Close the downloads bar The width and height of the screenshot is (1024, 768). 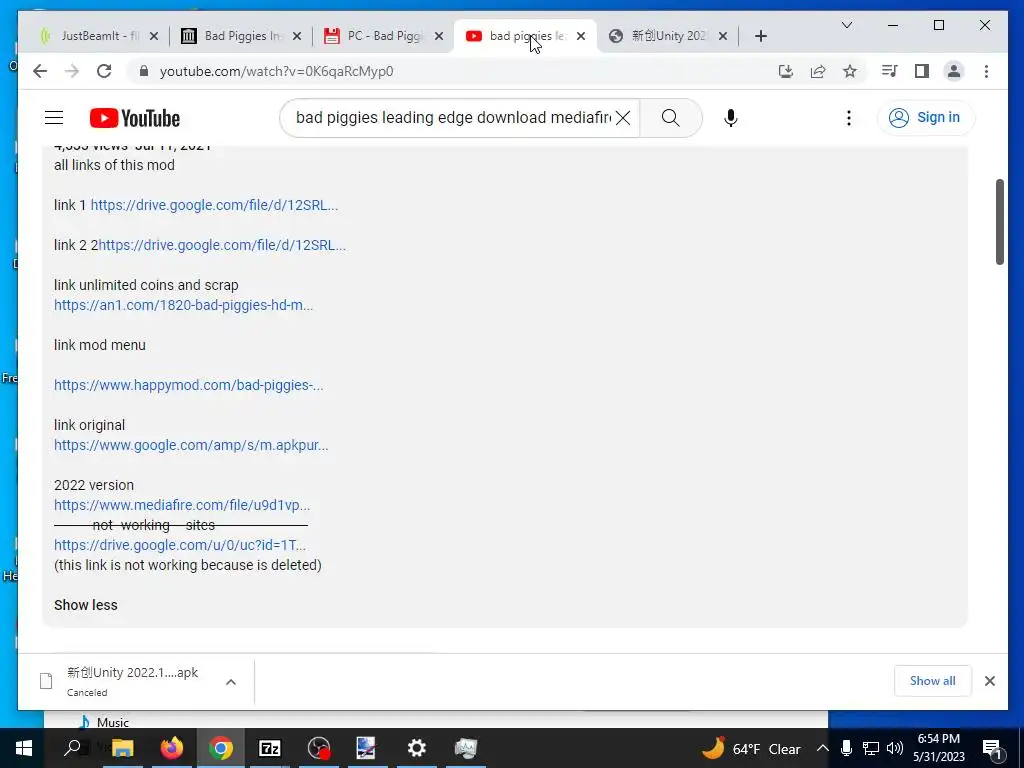click(x=990, y=680)
